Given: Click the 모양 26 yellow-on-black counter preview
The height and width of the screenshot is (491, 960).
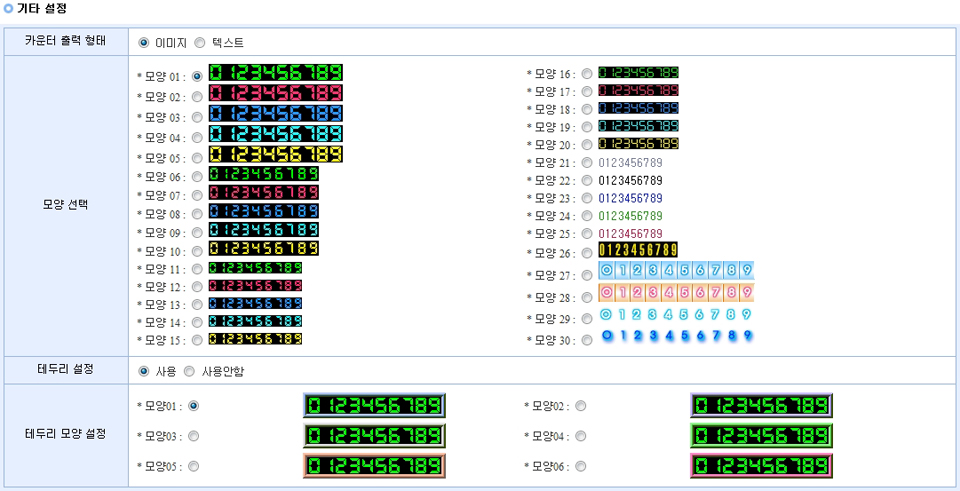Looking at the screenshot, I should (x=637, y=249).
